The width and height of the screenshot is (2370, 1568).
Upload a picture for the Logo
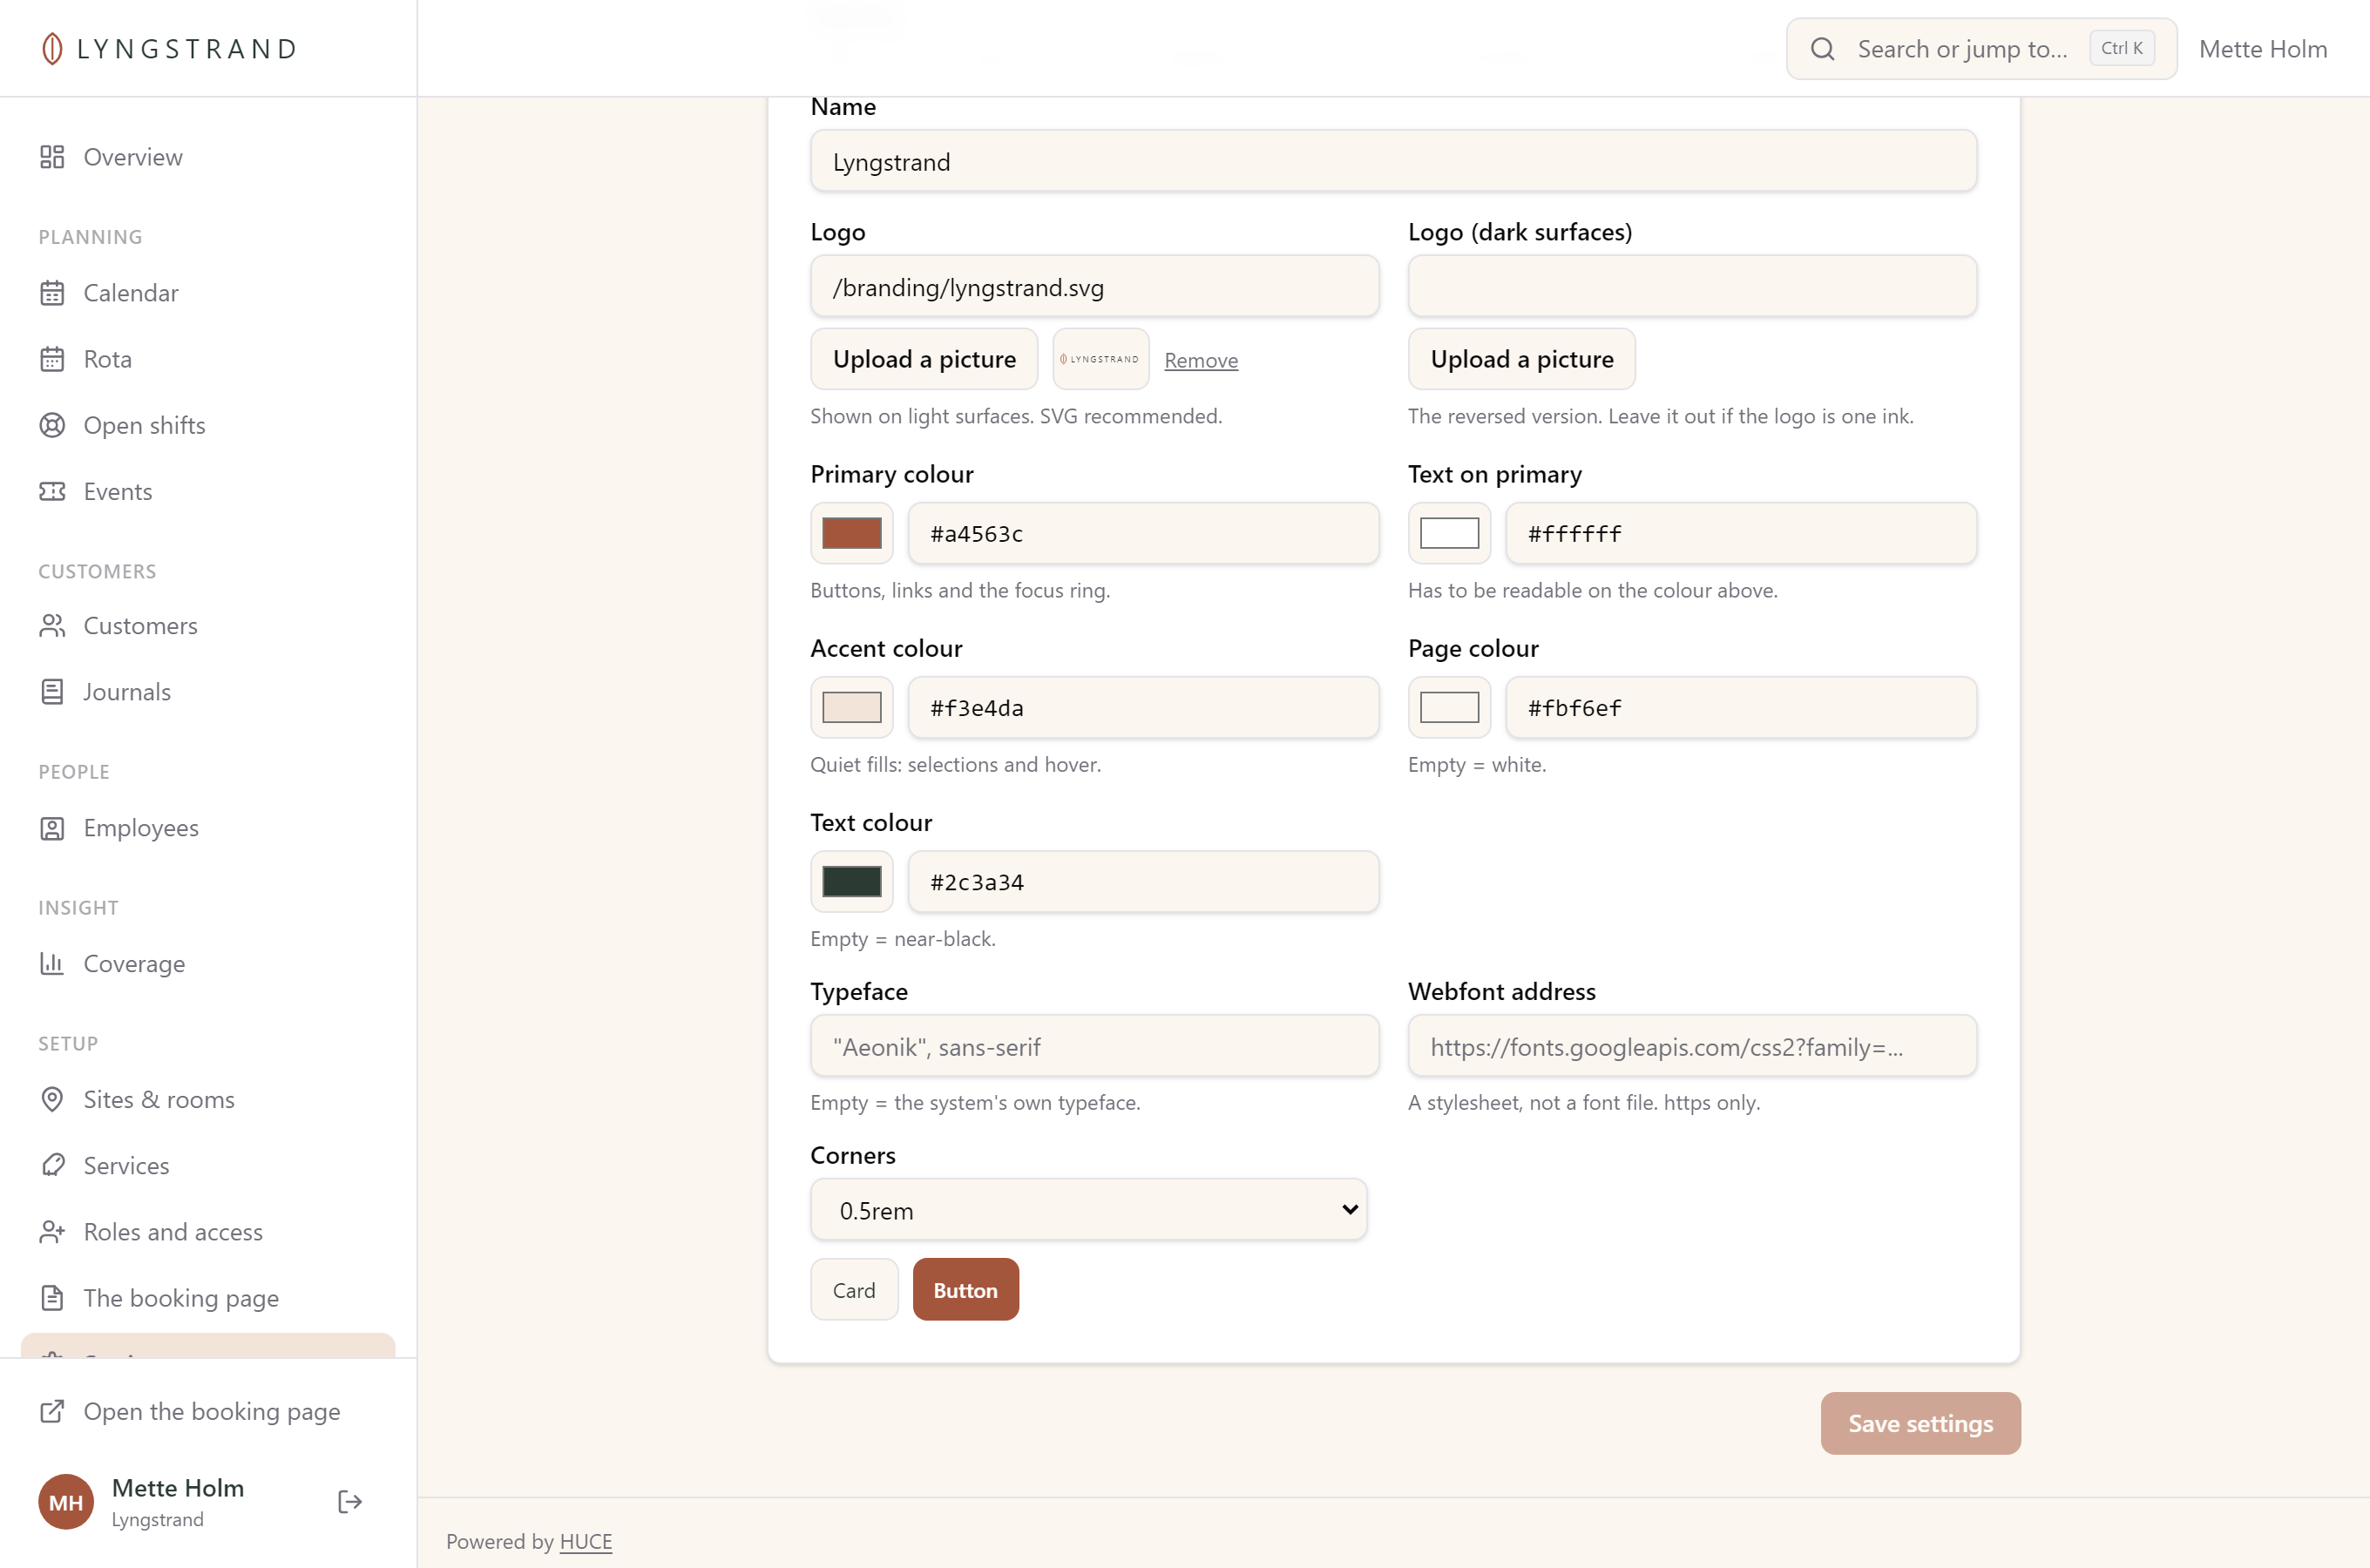[x=924, y=359]
